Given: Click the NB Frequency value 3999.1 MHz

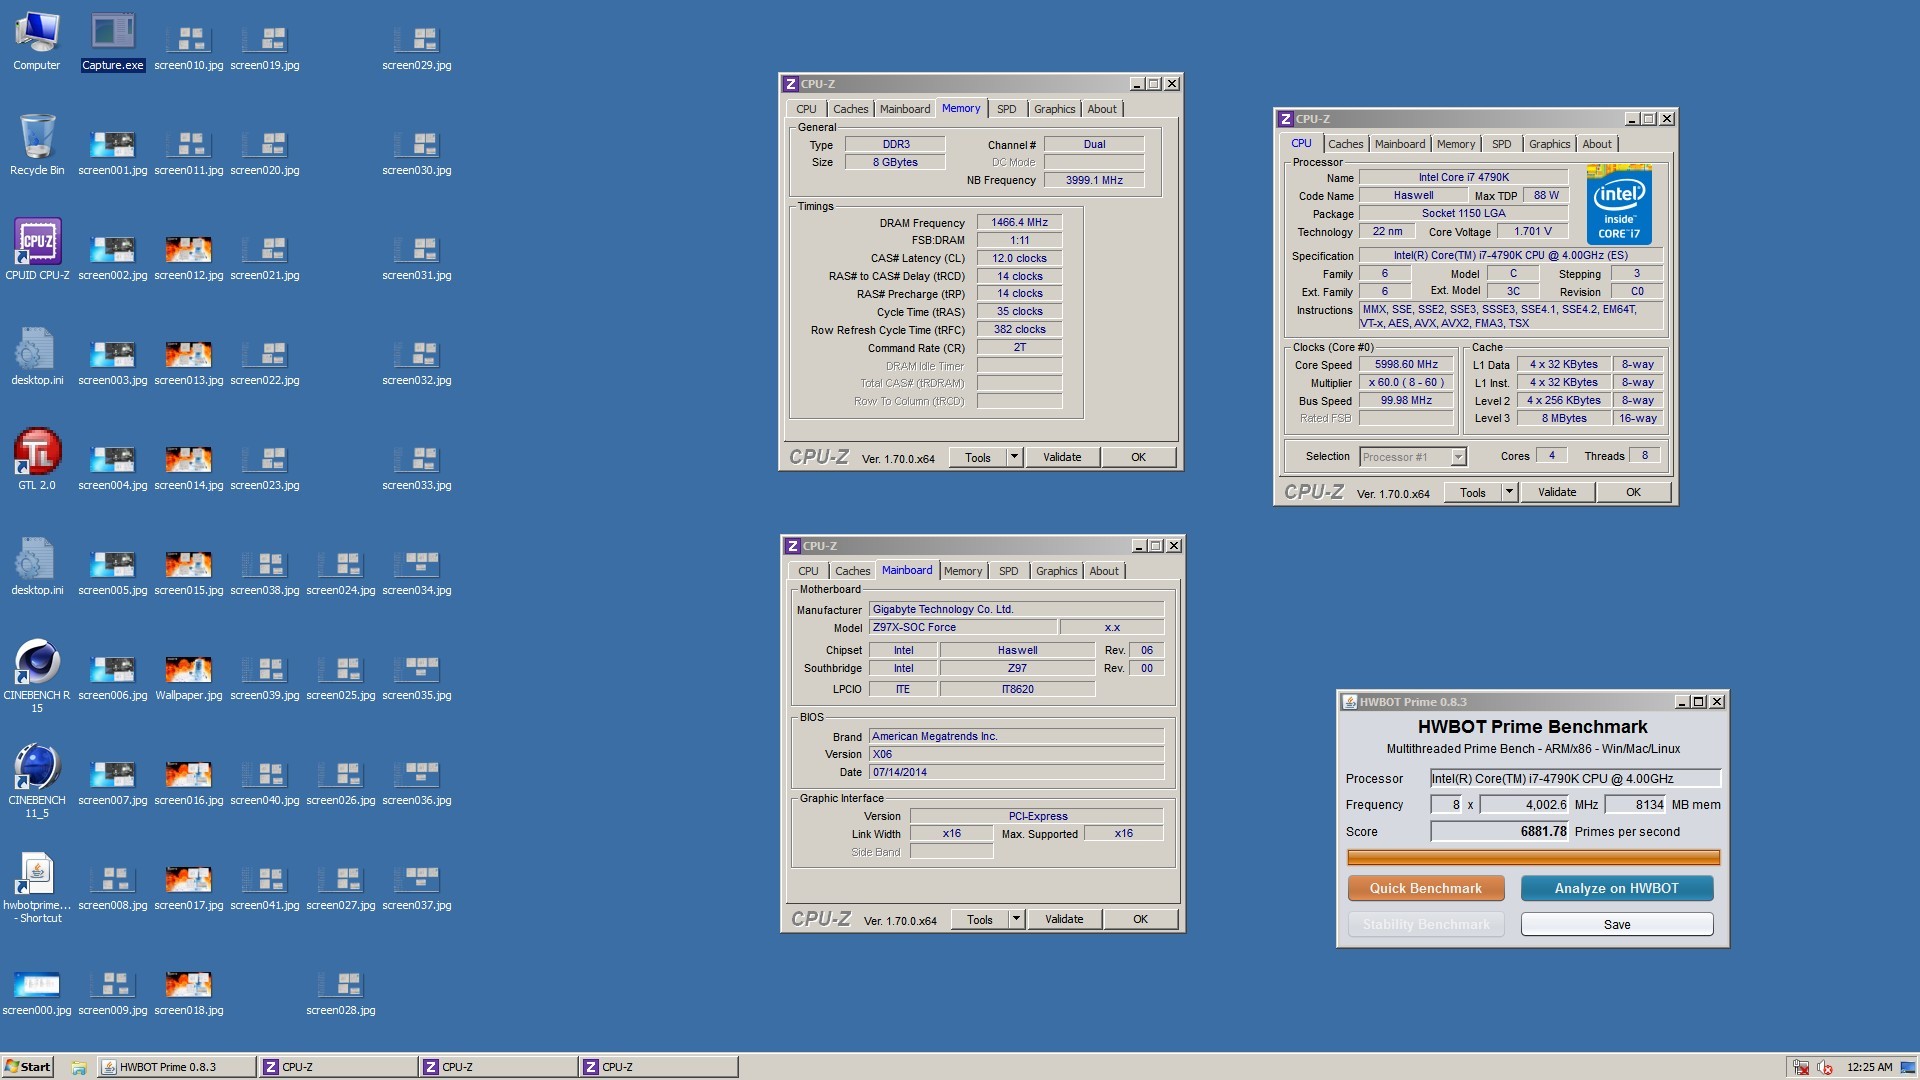Looking at the screenshot, I should pos(1094,180).
